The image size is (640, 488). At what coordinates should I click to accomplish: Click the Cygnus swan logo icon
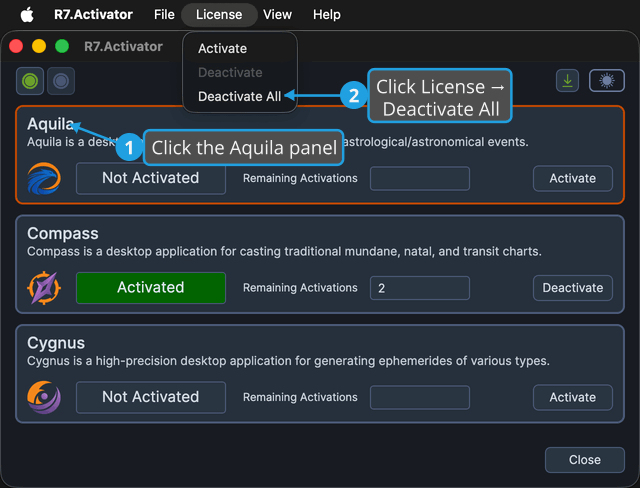tap(44, 397)
